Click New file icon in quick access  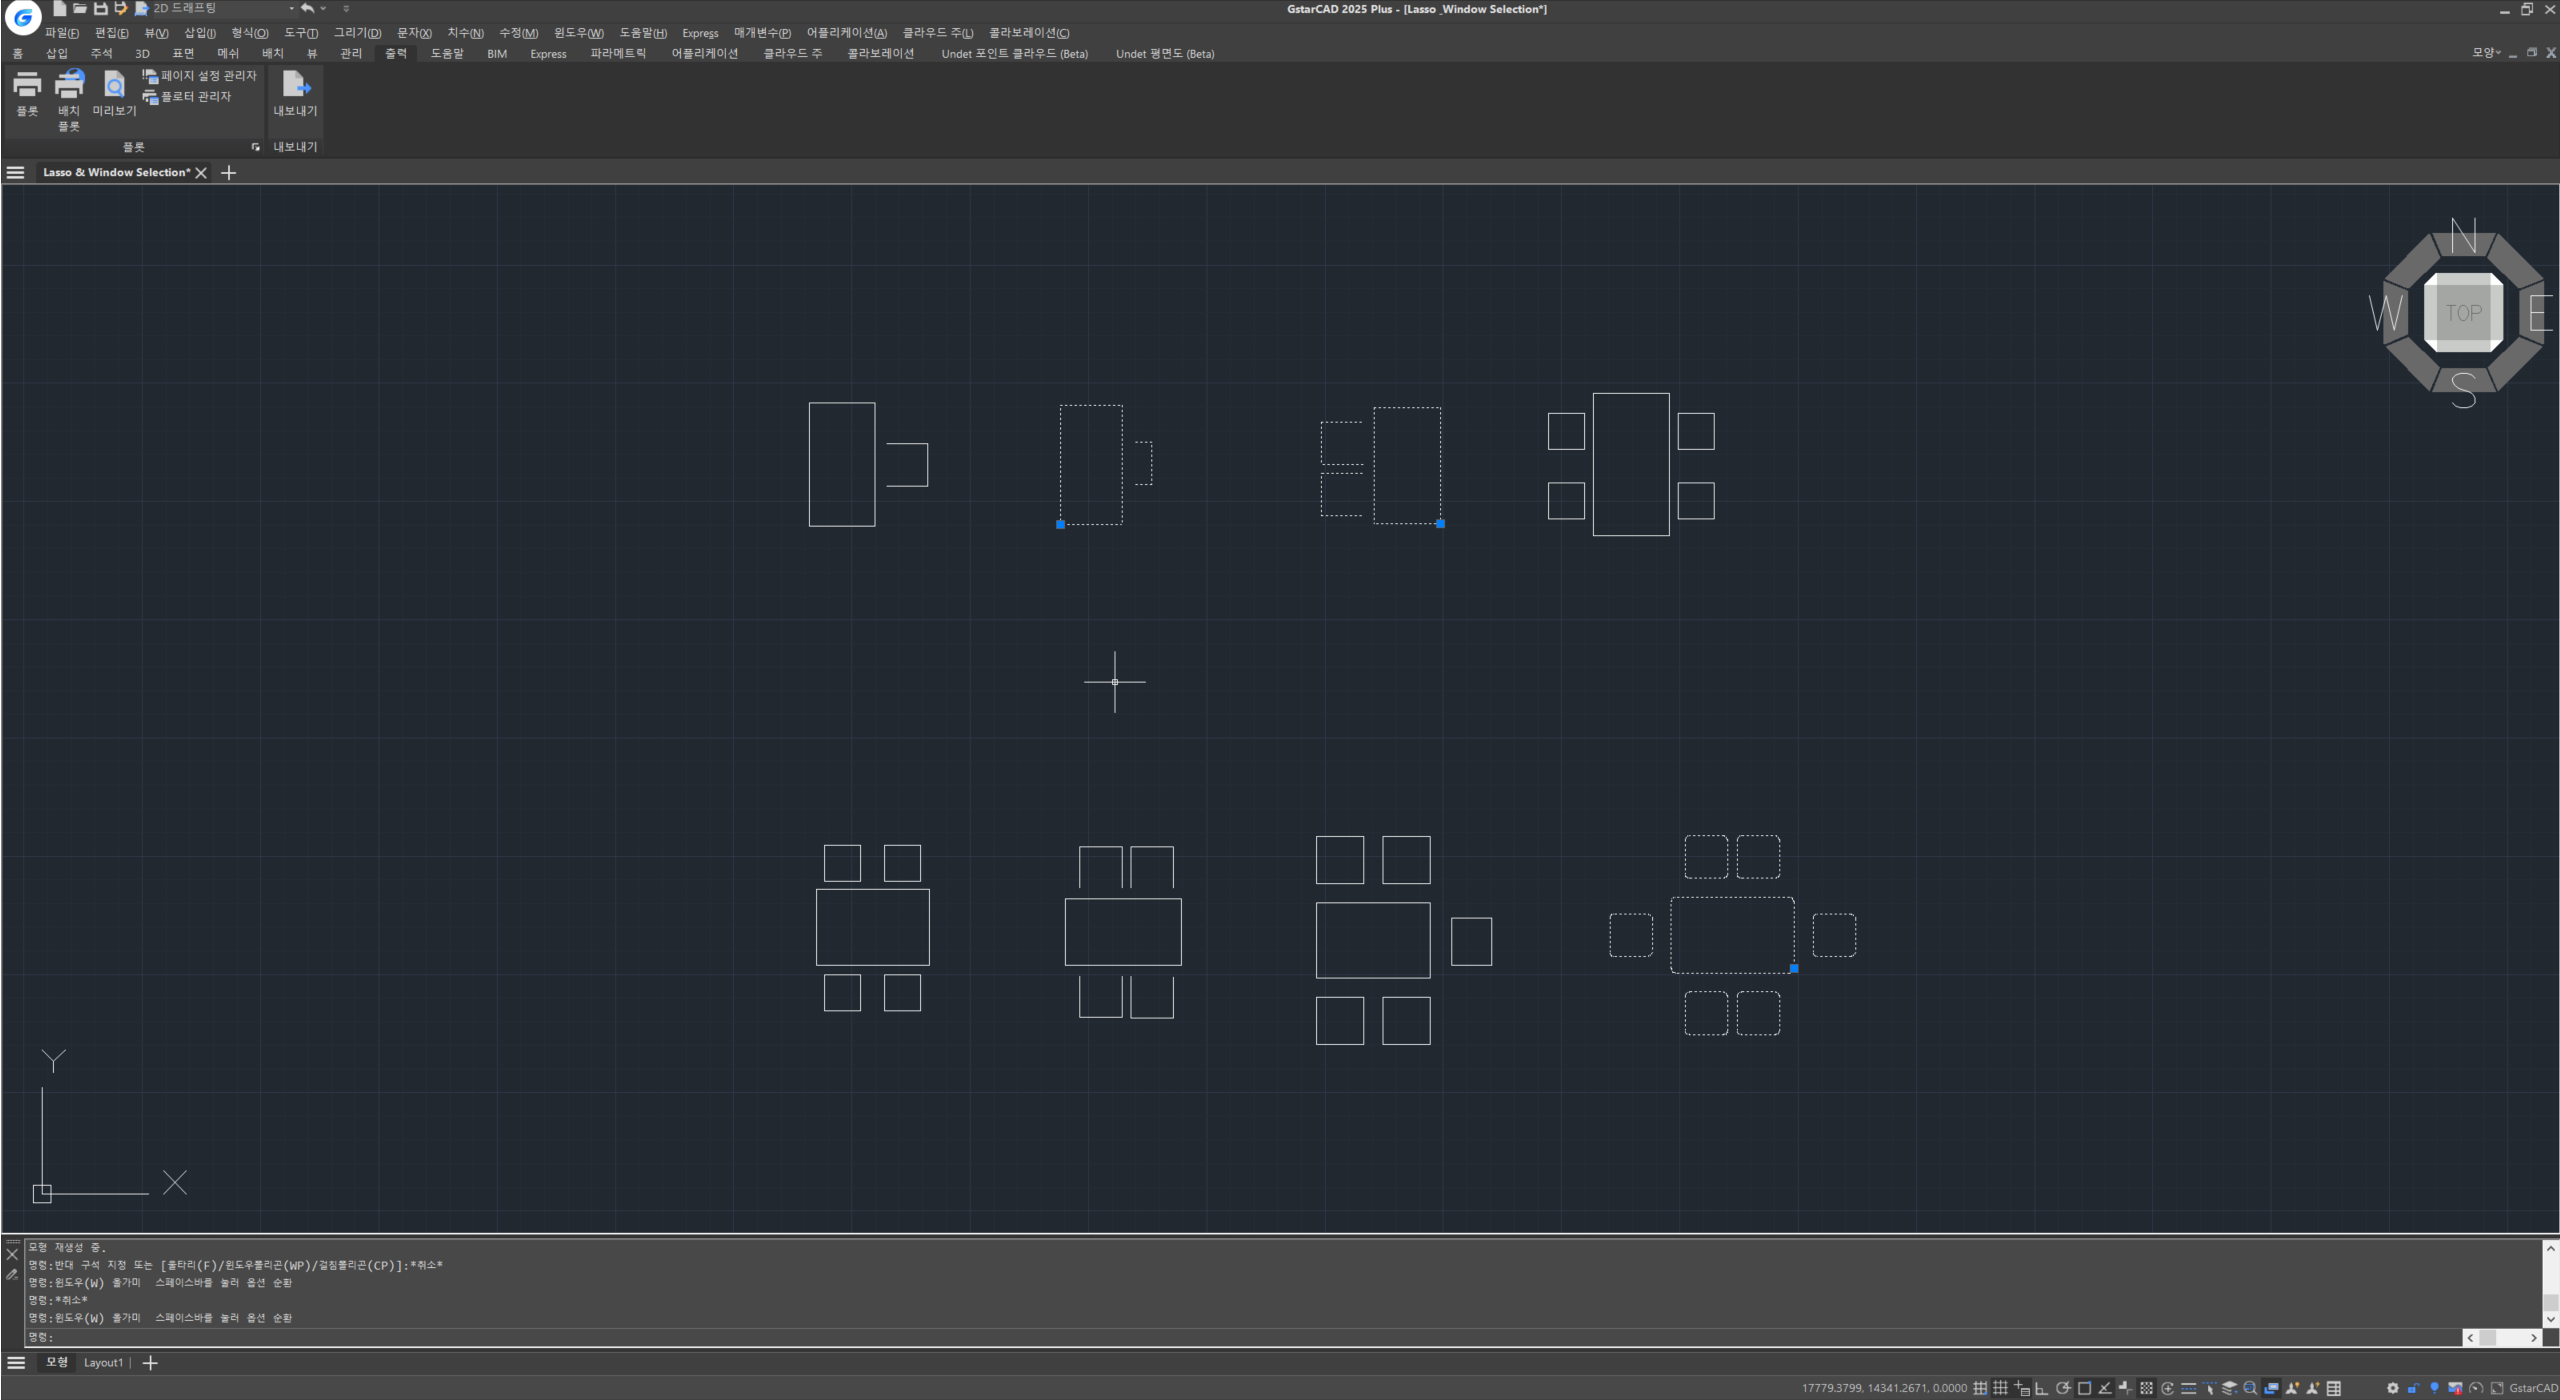tap(59, 8)
